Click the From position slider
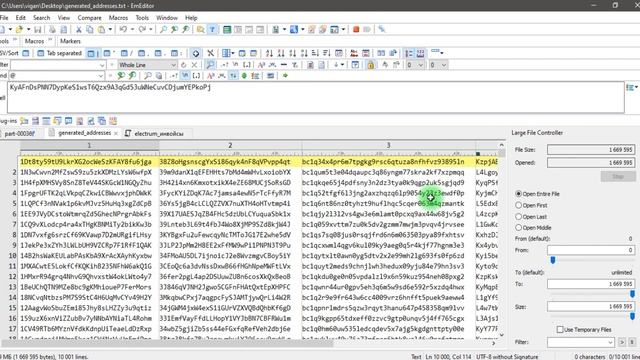The image size is (640, 360). pos(553,260)
